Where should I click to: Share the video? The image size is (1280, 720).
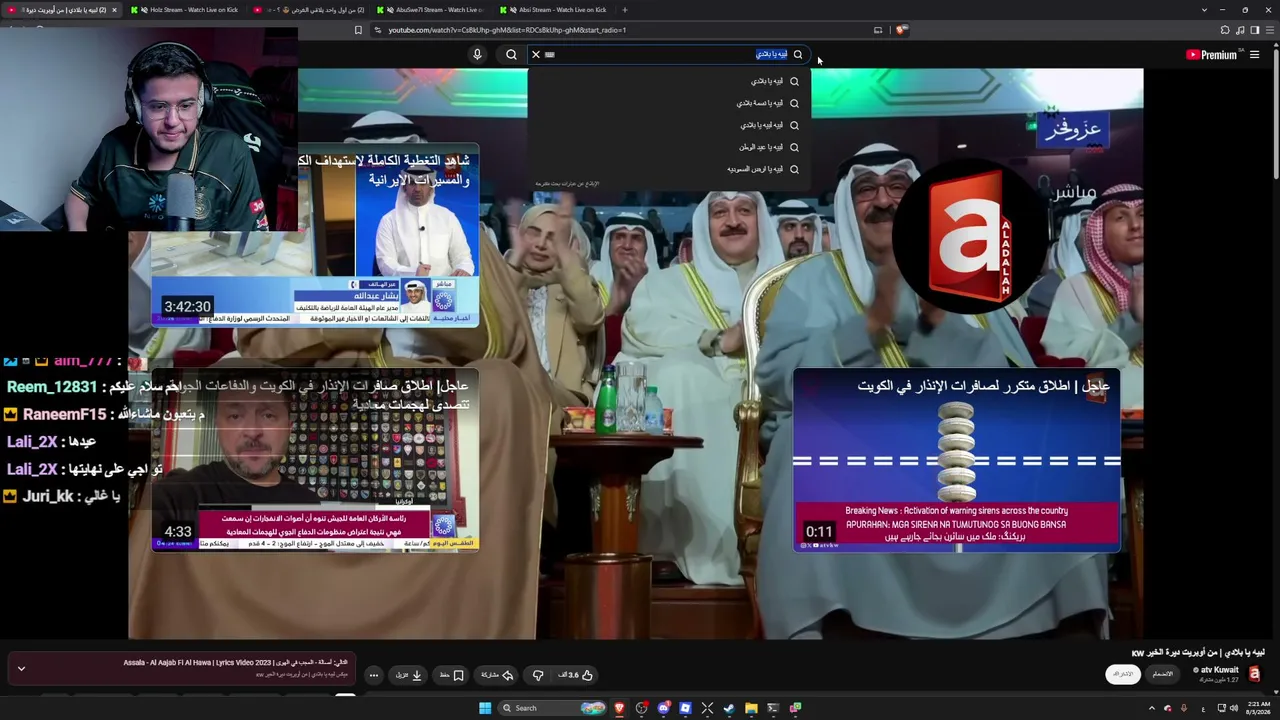click(496, 675)
